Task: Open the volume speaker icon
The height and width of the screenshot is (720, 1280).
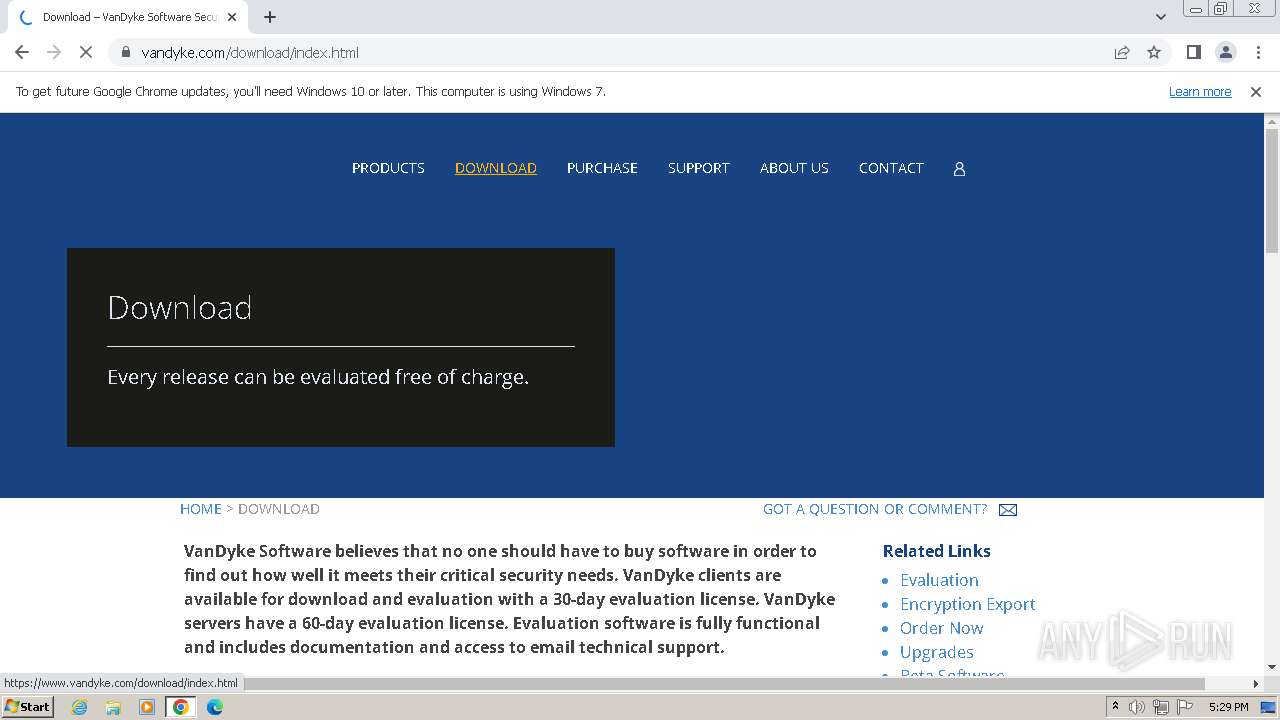Action: (1137, 707)
